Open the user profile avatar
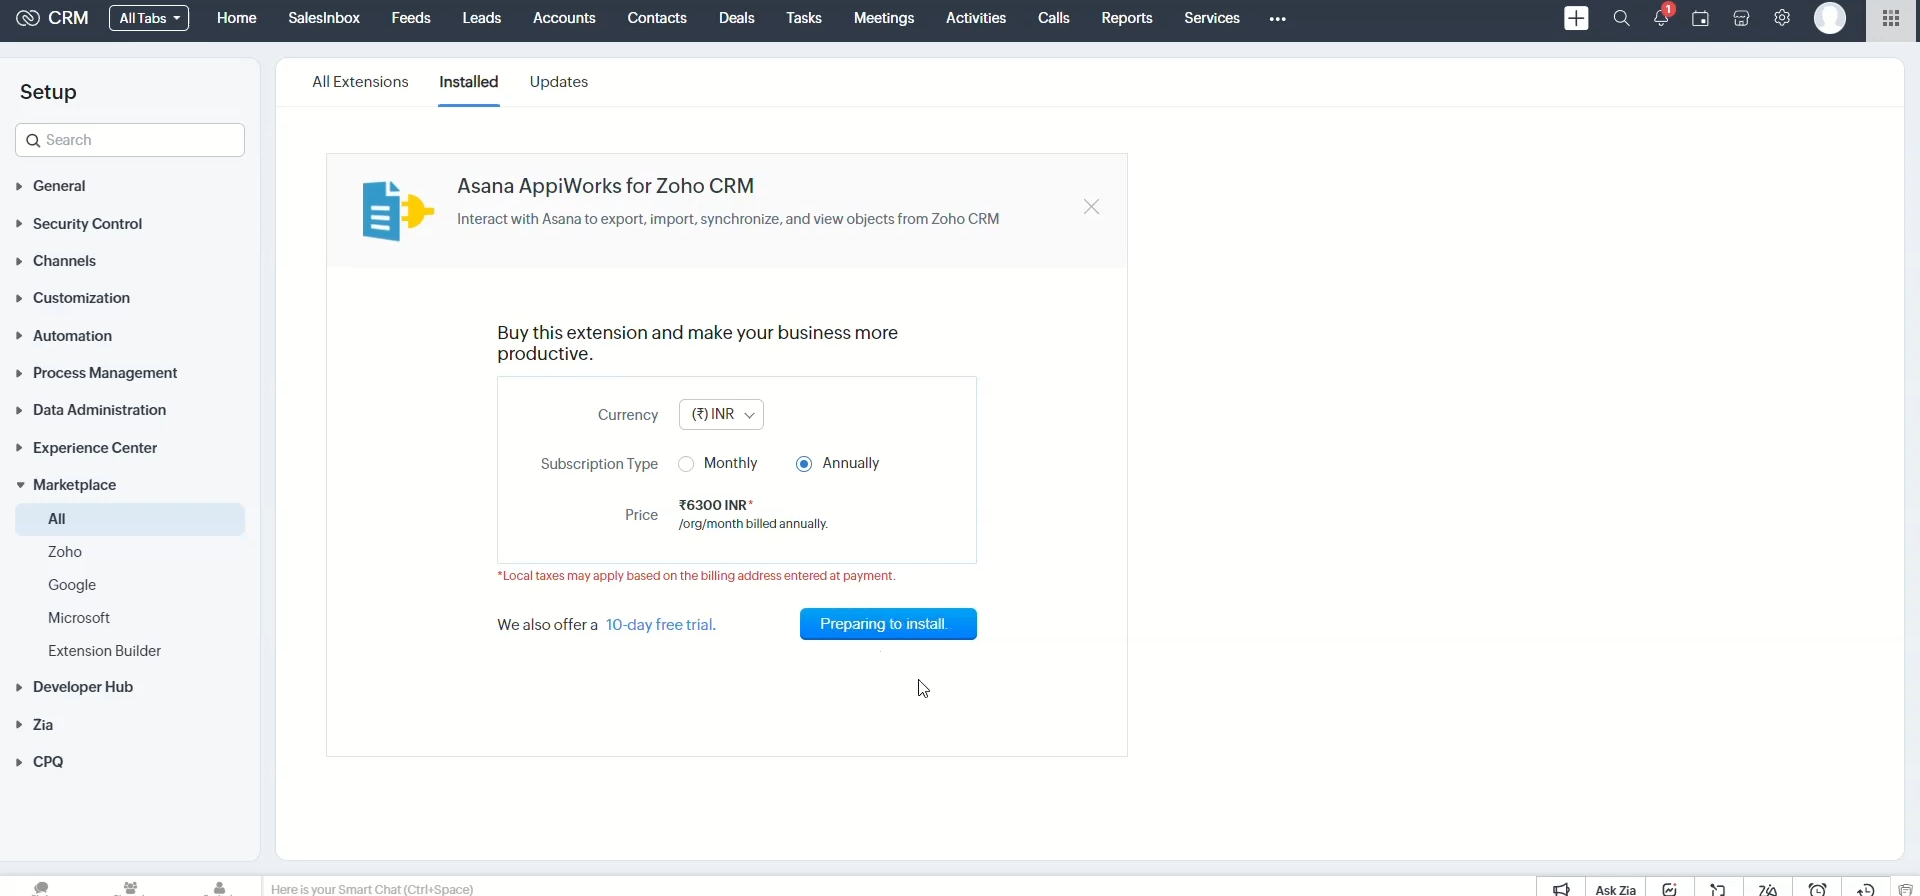The image size is (1920, 896). click(1831, 18)
